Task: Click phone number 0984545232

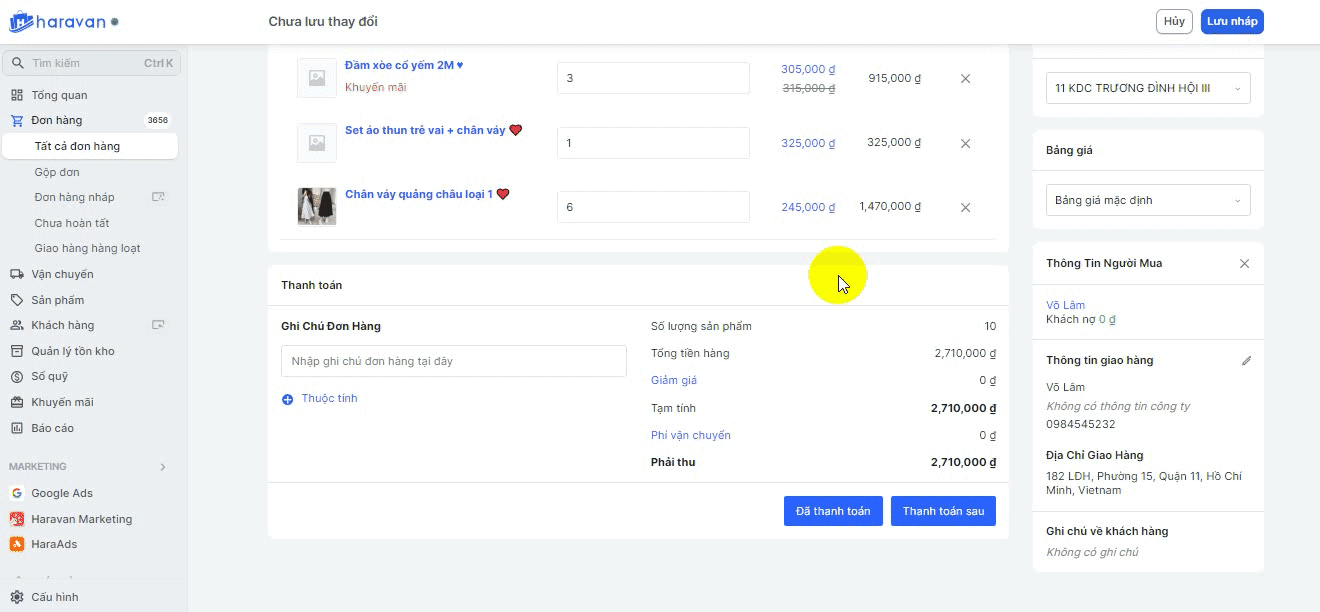Action: pyautogui.click(x=1081, y=424)
